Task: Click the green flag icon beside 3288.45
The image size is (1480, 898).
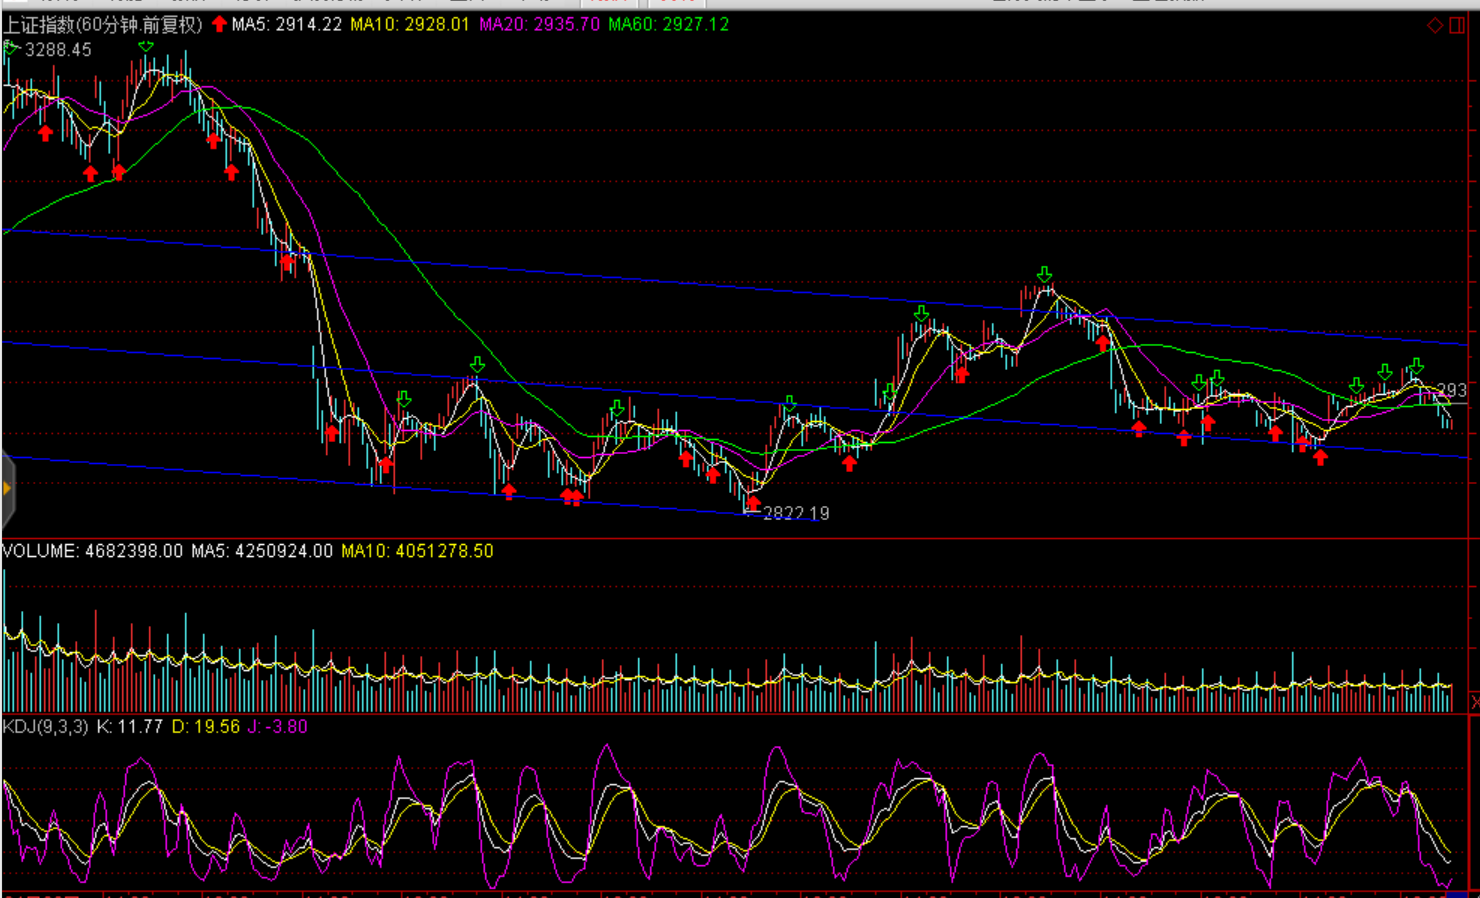Action: [x=11, y=48]
